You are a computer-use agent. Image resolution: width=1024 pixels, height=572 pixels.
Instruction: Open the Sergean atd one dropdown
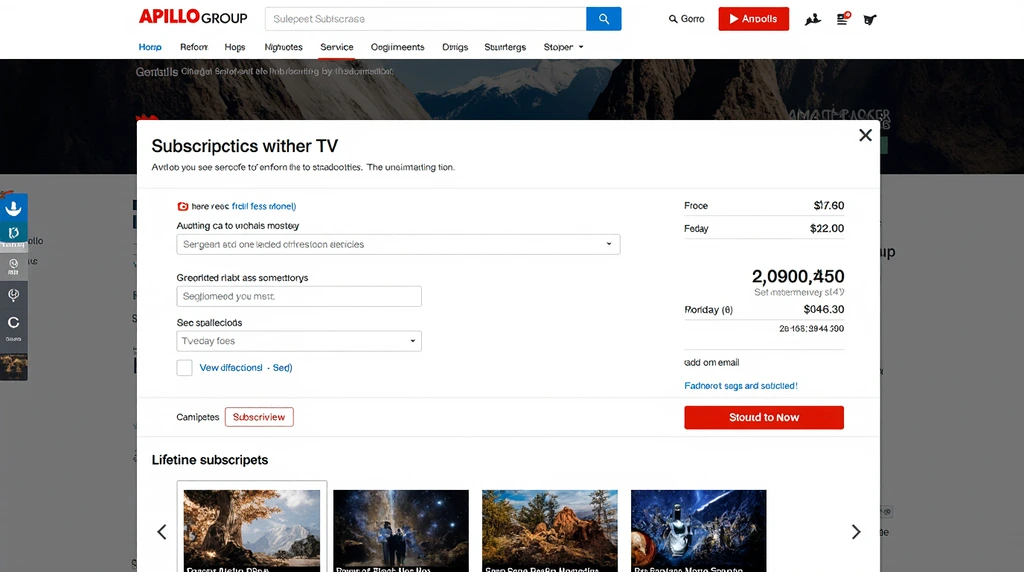[x=398, y=244]
